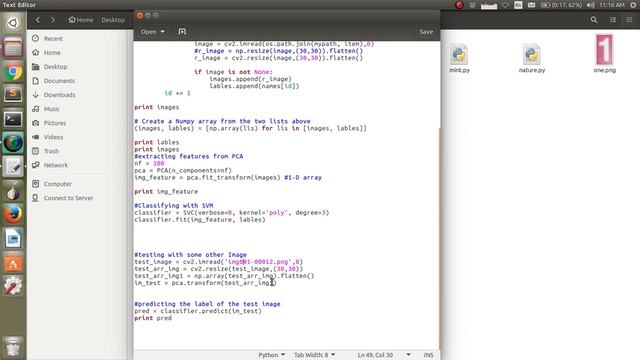Click 'print img_feature' line in editor
Image resolution: width=640 pixels, height=360 pixels.
coord(166,191)
